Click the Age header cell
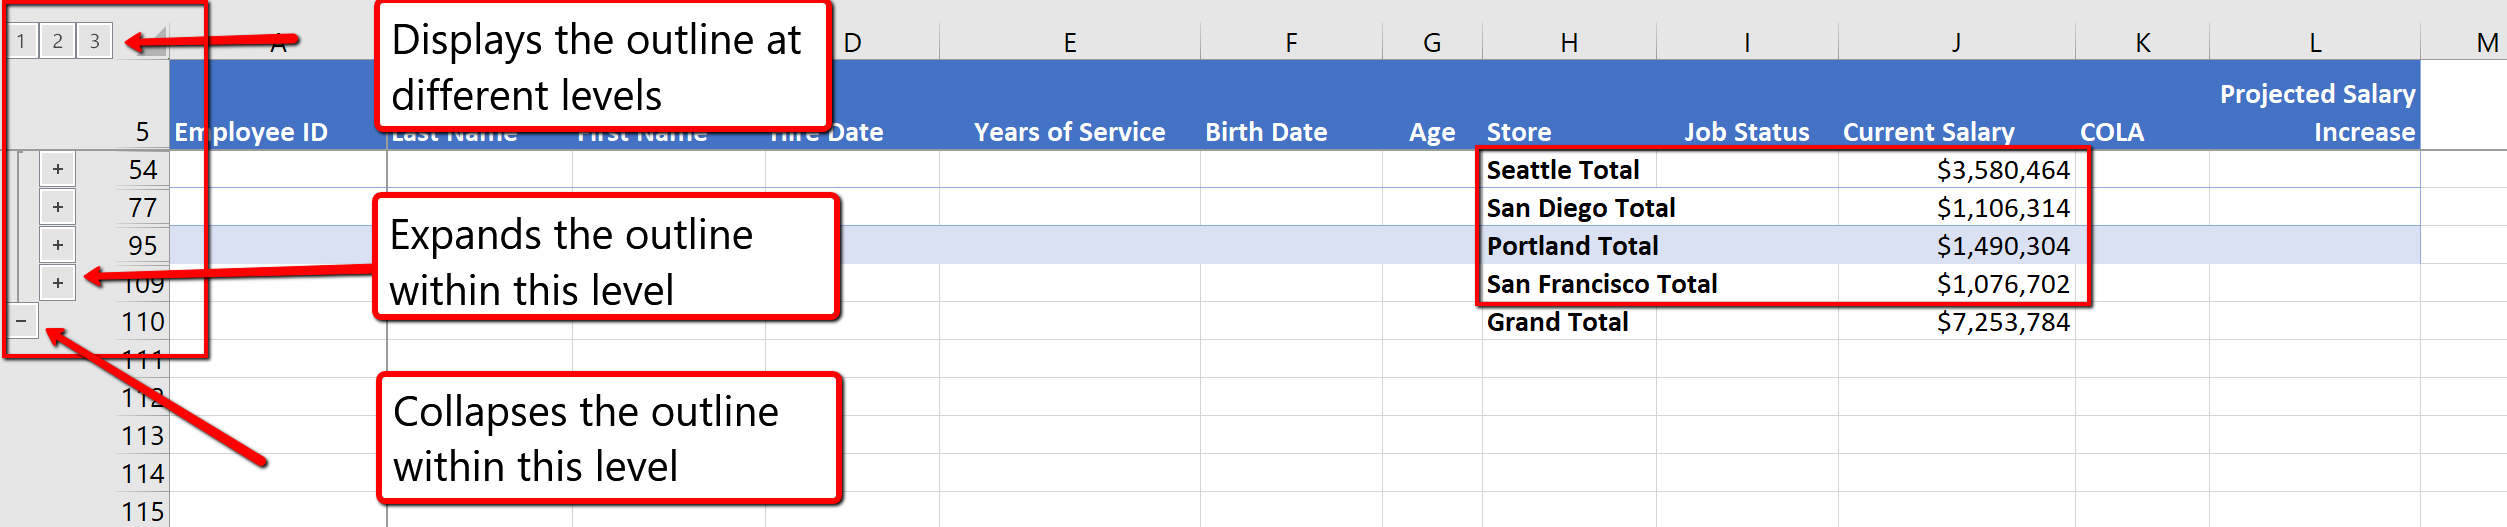Image resolution: width=2507 pixels, height=527 pixels. click(x=1432, y=105)
